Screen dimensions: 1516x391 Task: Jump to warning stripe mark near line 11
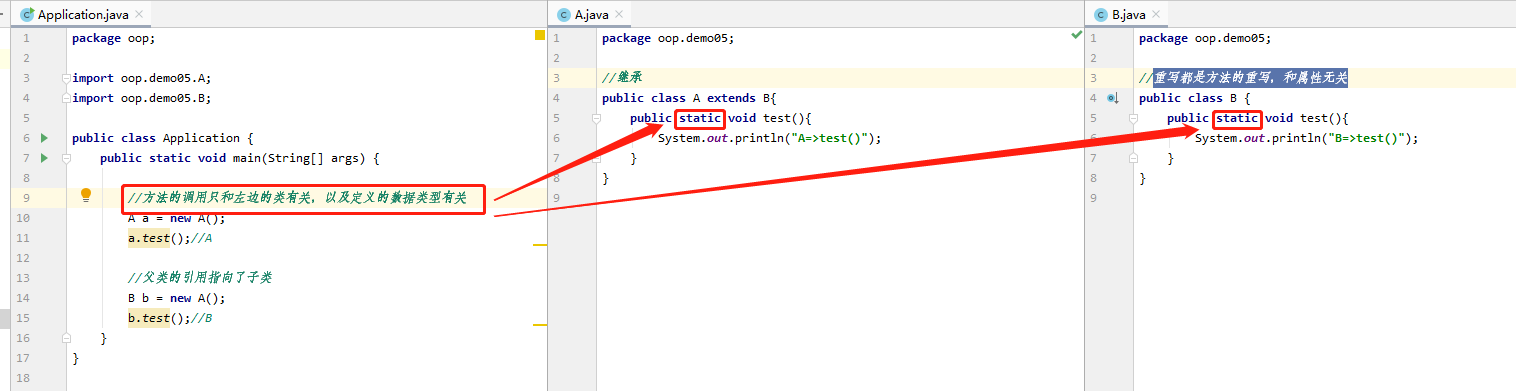(x=540, y=244)
